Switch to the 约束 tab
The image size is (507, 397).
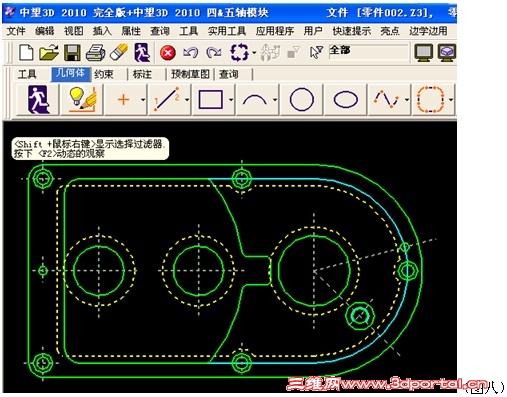tap(104, 74)
